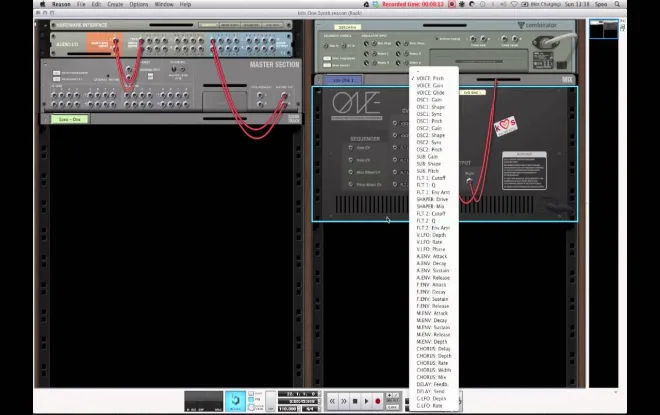The image size is (660, 415).
Task: Select second Hardware Interface tab button
Action: point(229,25)
